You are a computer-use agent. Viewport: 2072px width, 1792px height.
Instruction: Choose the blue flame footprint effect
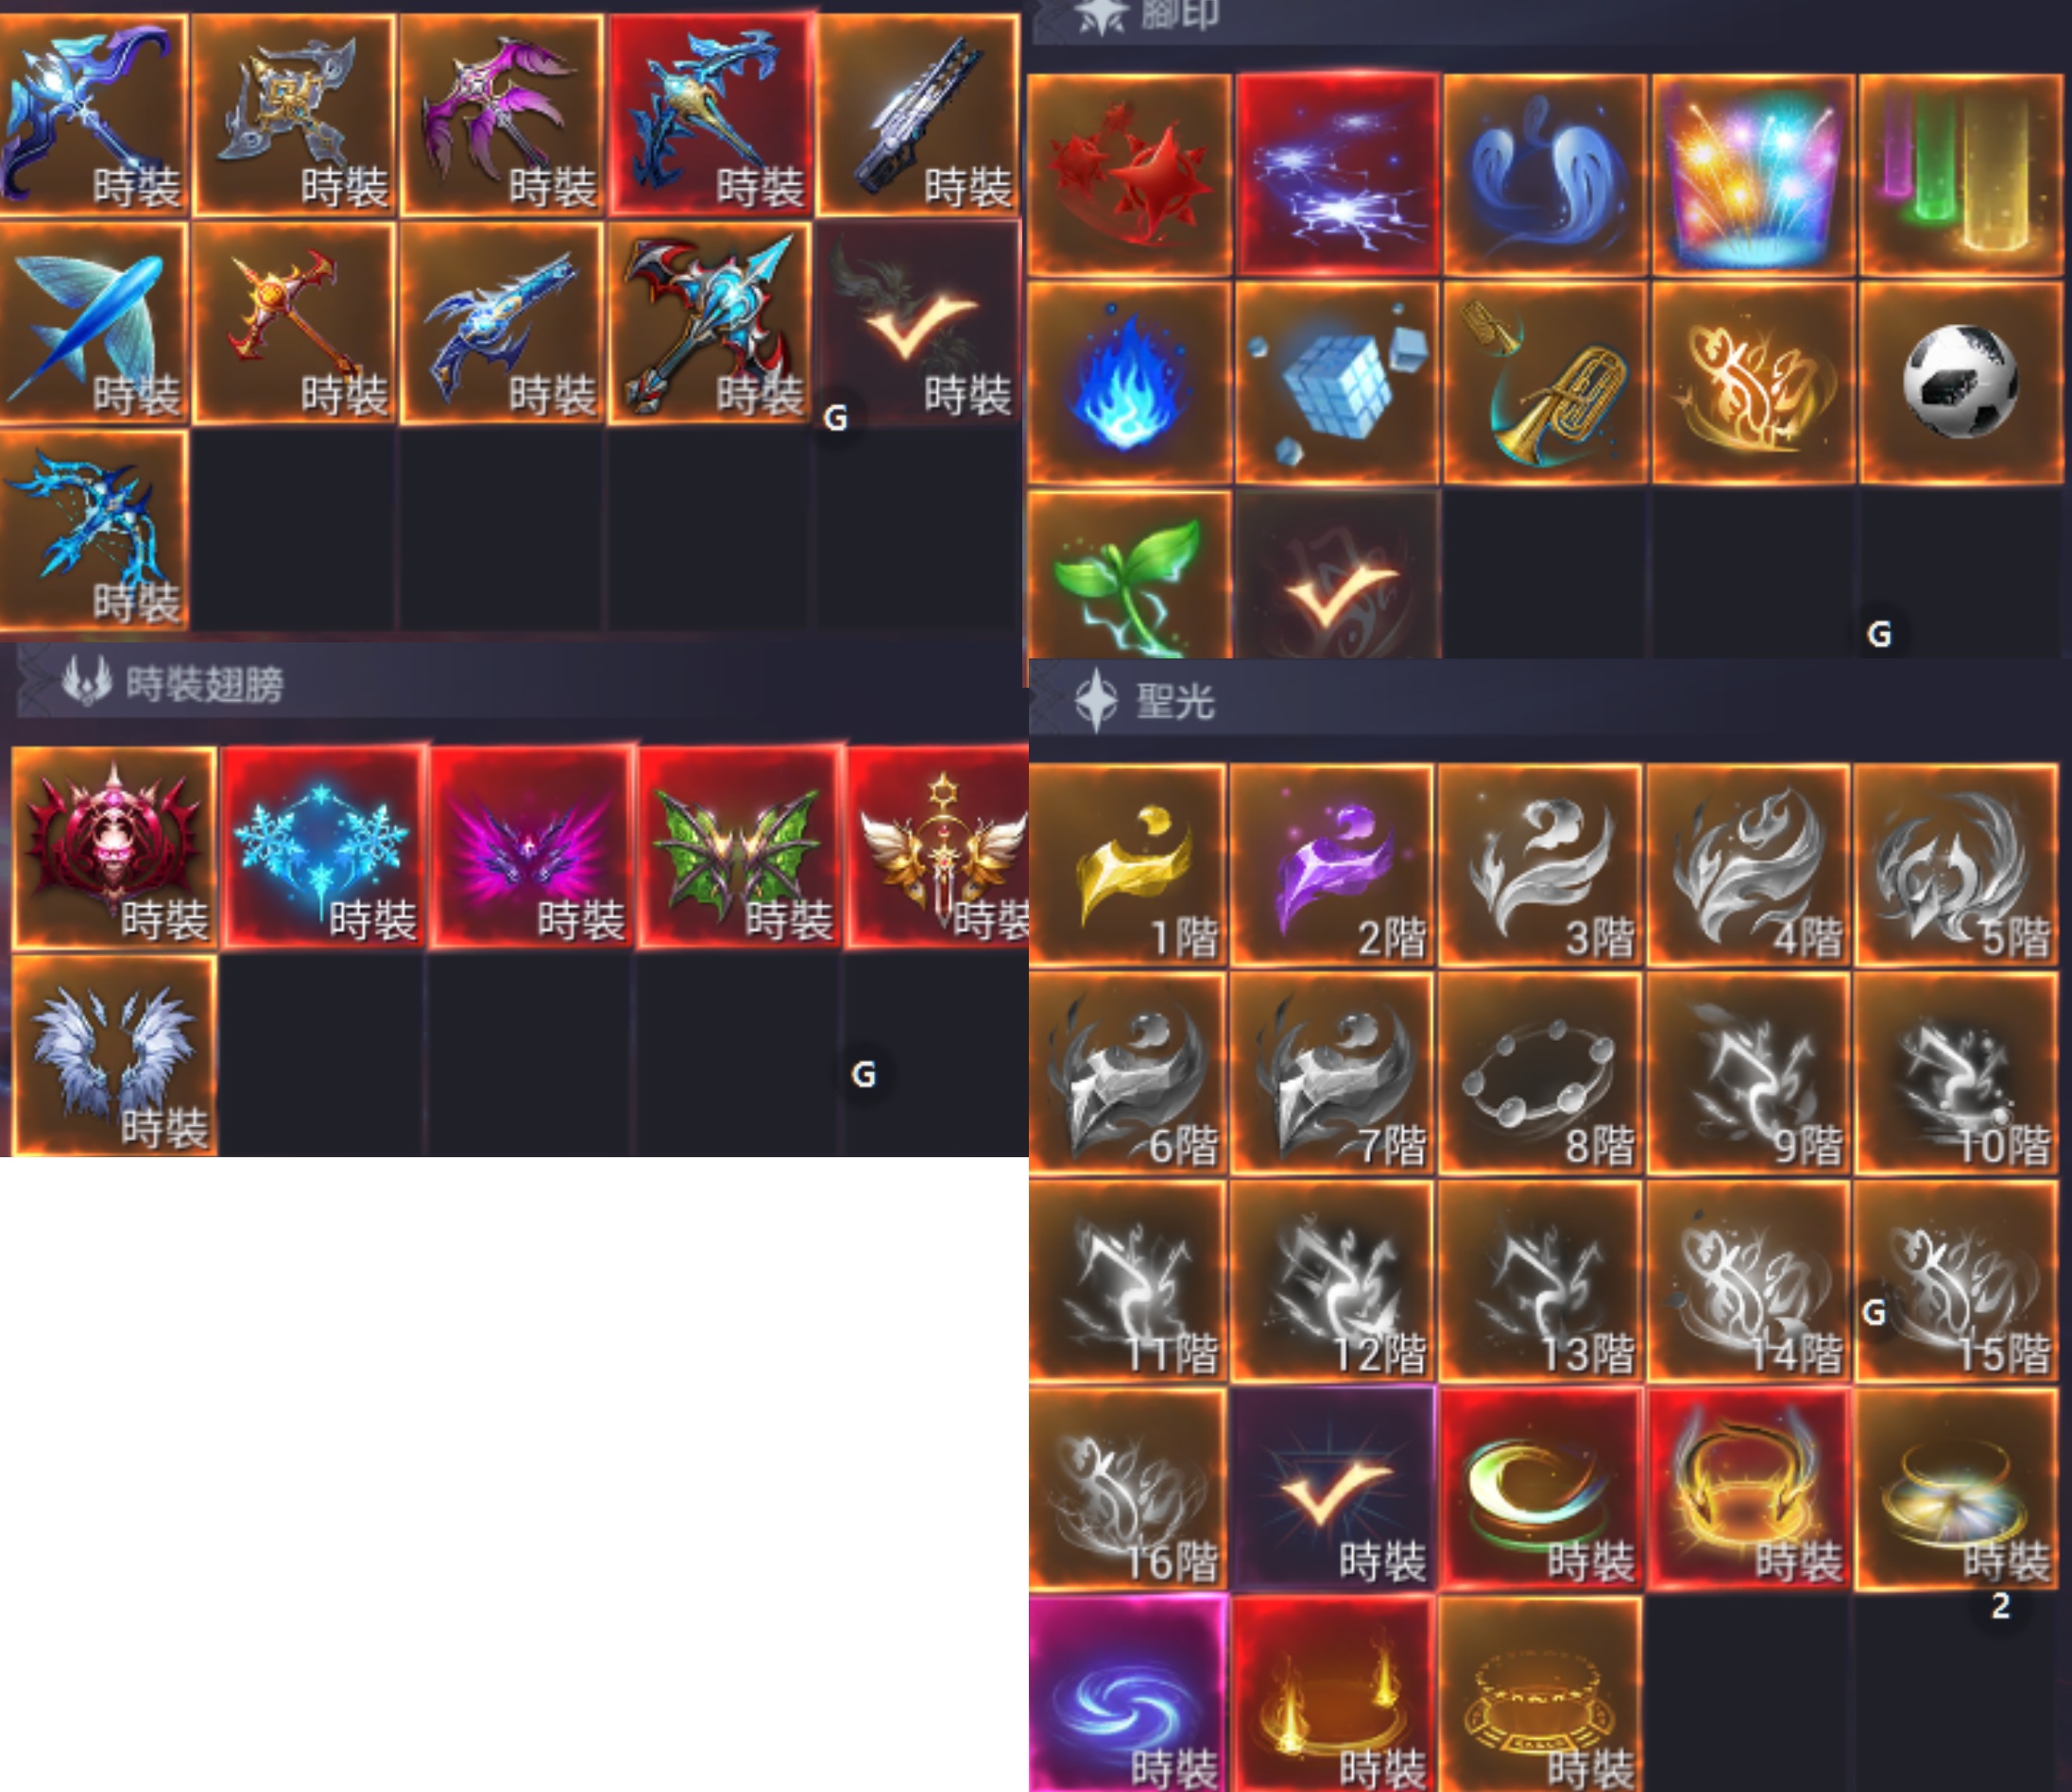[x=1130, y=383]
